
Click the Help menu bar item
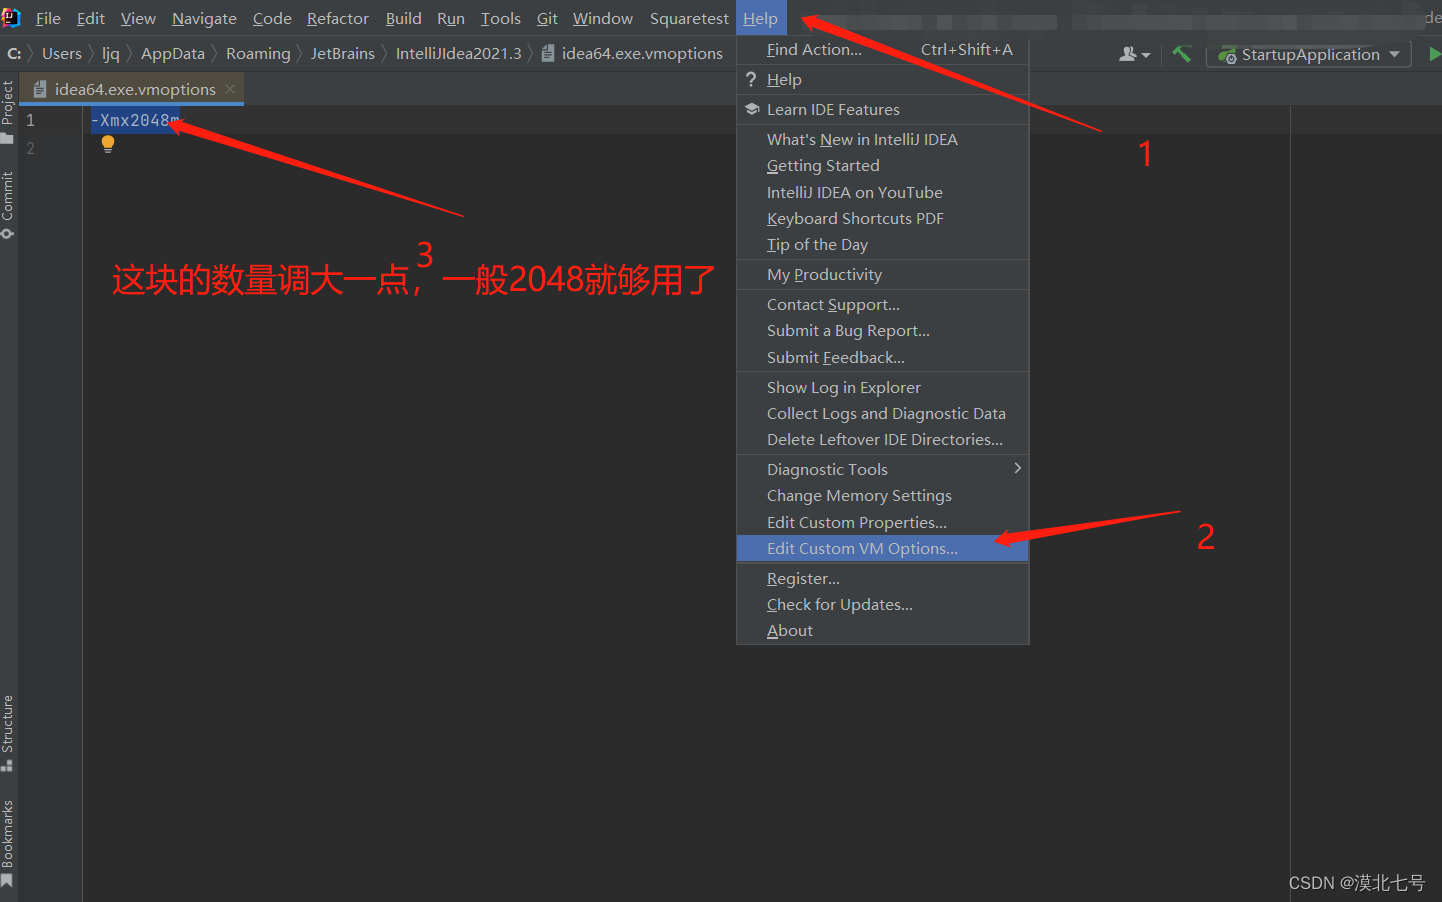(761, 18)
